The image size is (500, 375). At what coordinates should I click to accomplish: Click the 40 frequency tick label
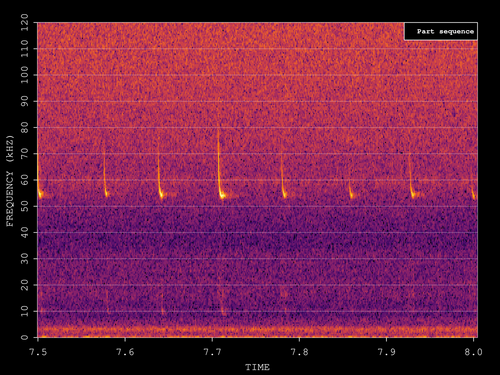click(25, 232)
